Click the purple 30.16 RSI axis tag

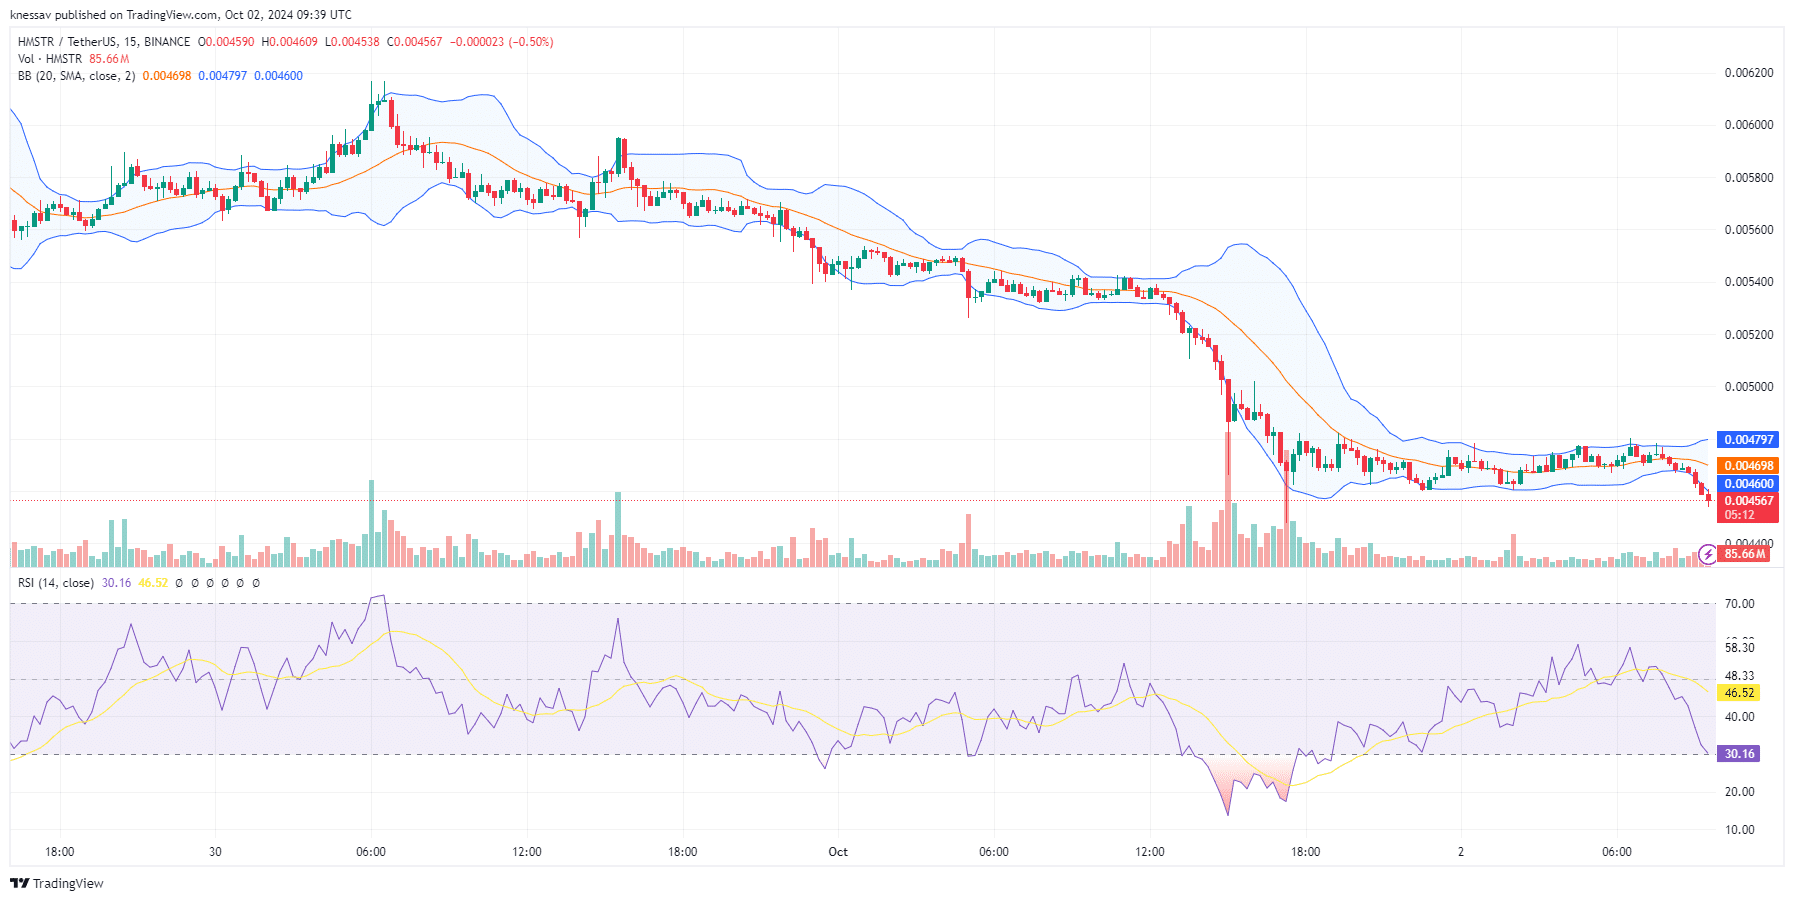(x=1739, y=754)
